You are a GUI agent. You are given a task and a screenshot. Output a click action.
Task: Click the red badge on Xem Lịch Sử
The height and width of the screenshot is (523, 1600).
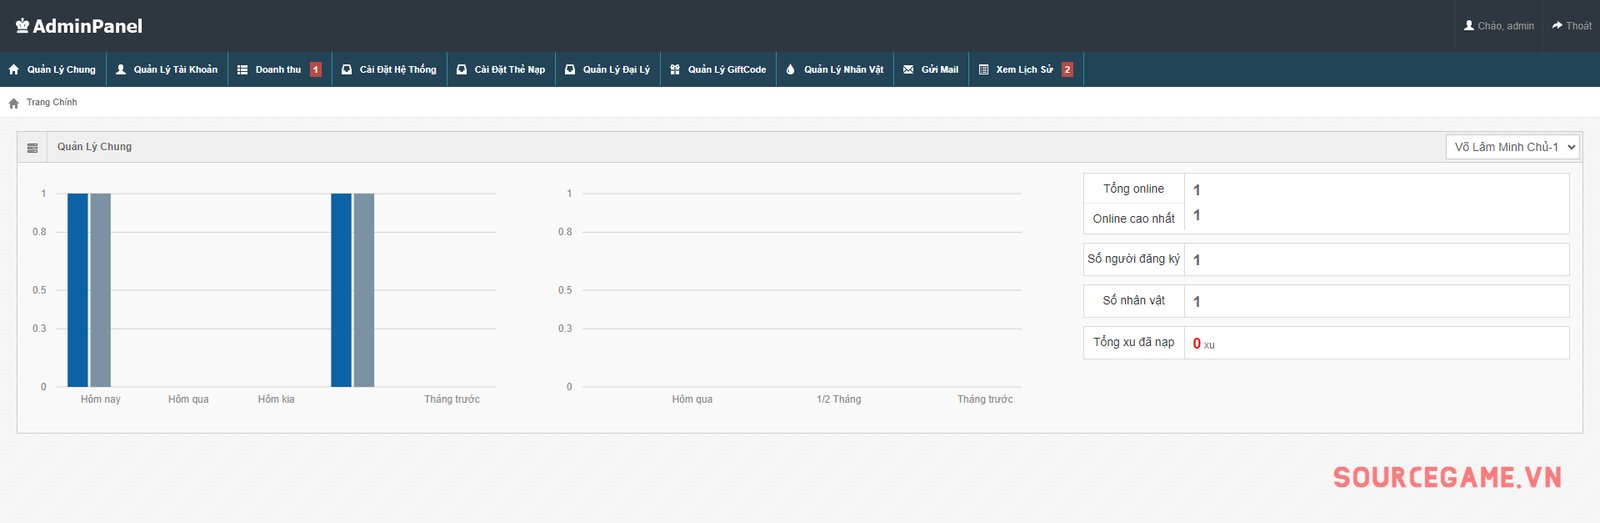tap(1067, 70)
